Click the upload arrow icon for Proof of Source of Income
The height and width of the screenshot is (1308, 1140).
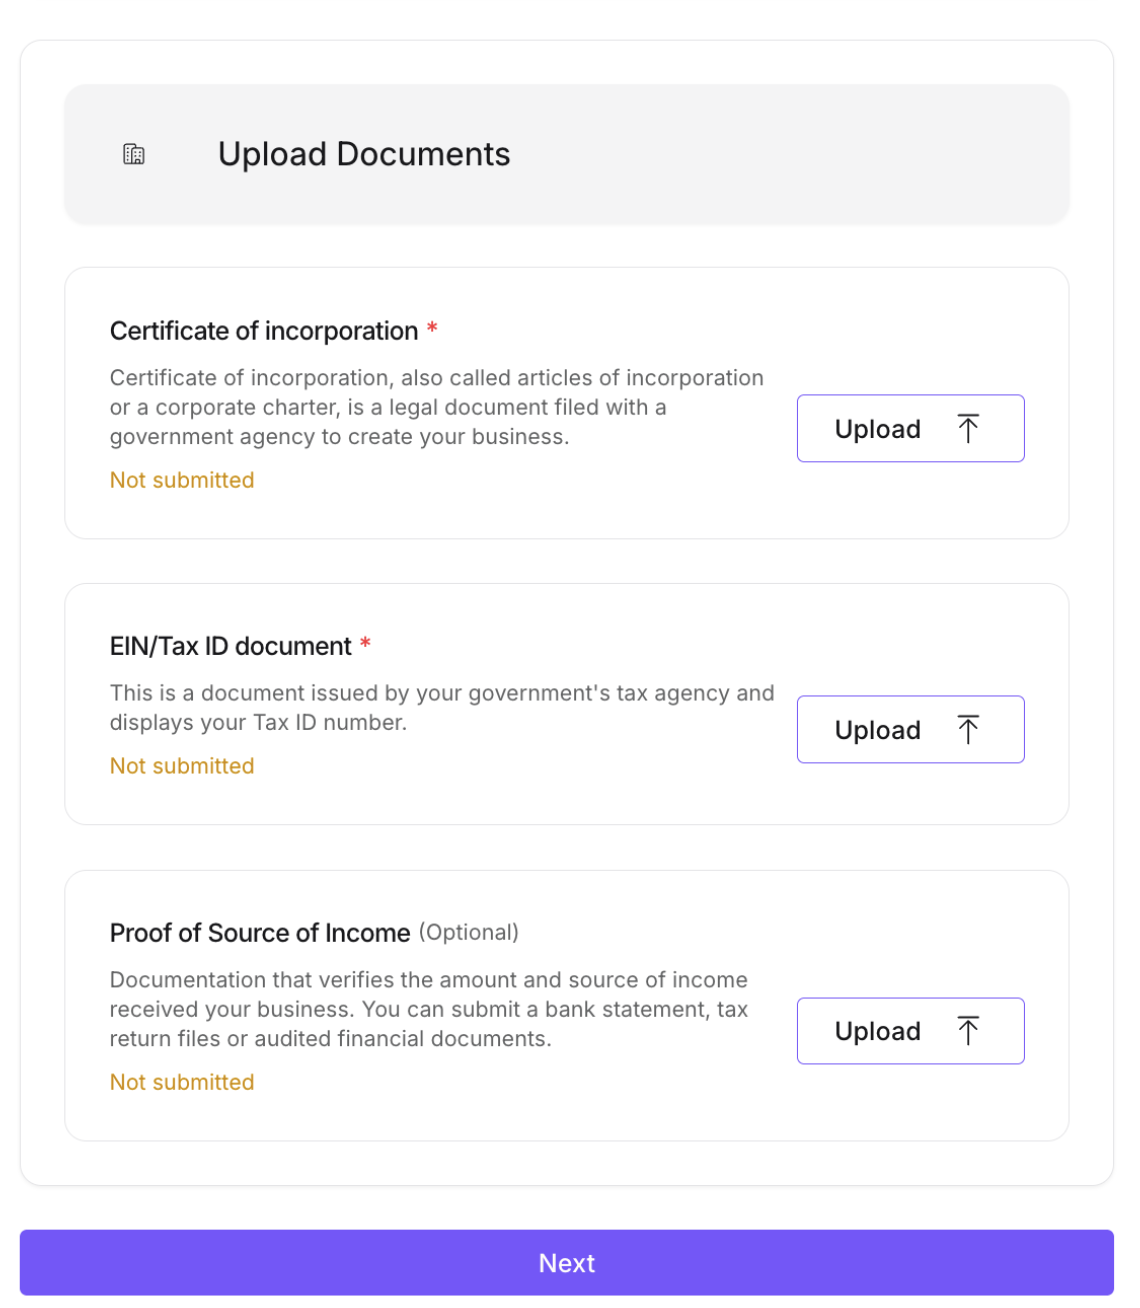pos(967,1031)
